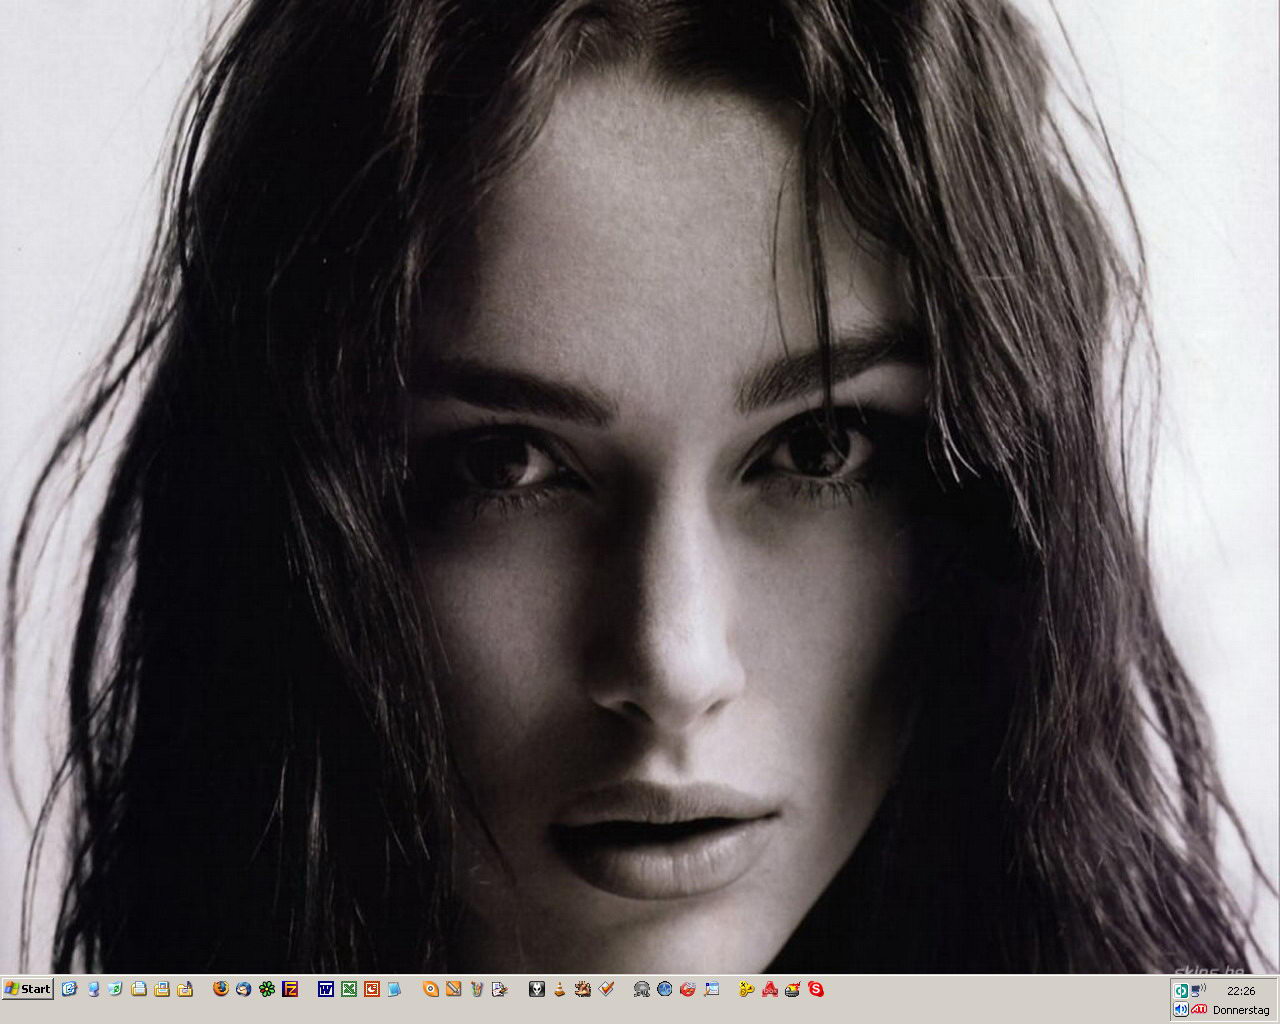Open the document with pen icon
Screen dimensions: 1280x1024
coord(500,989)
